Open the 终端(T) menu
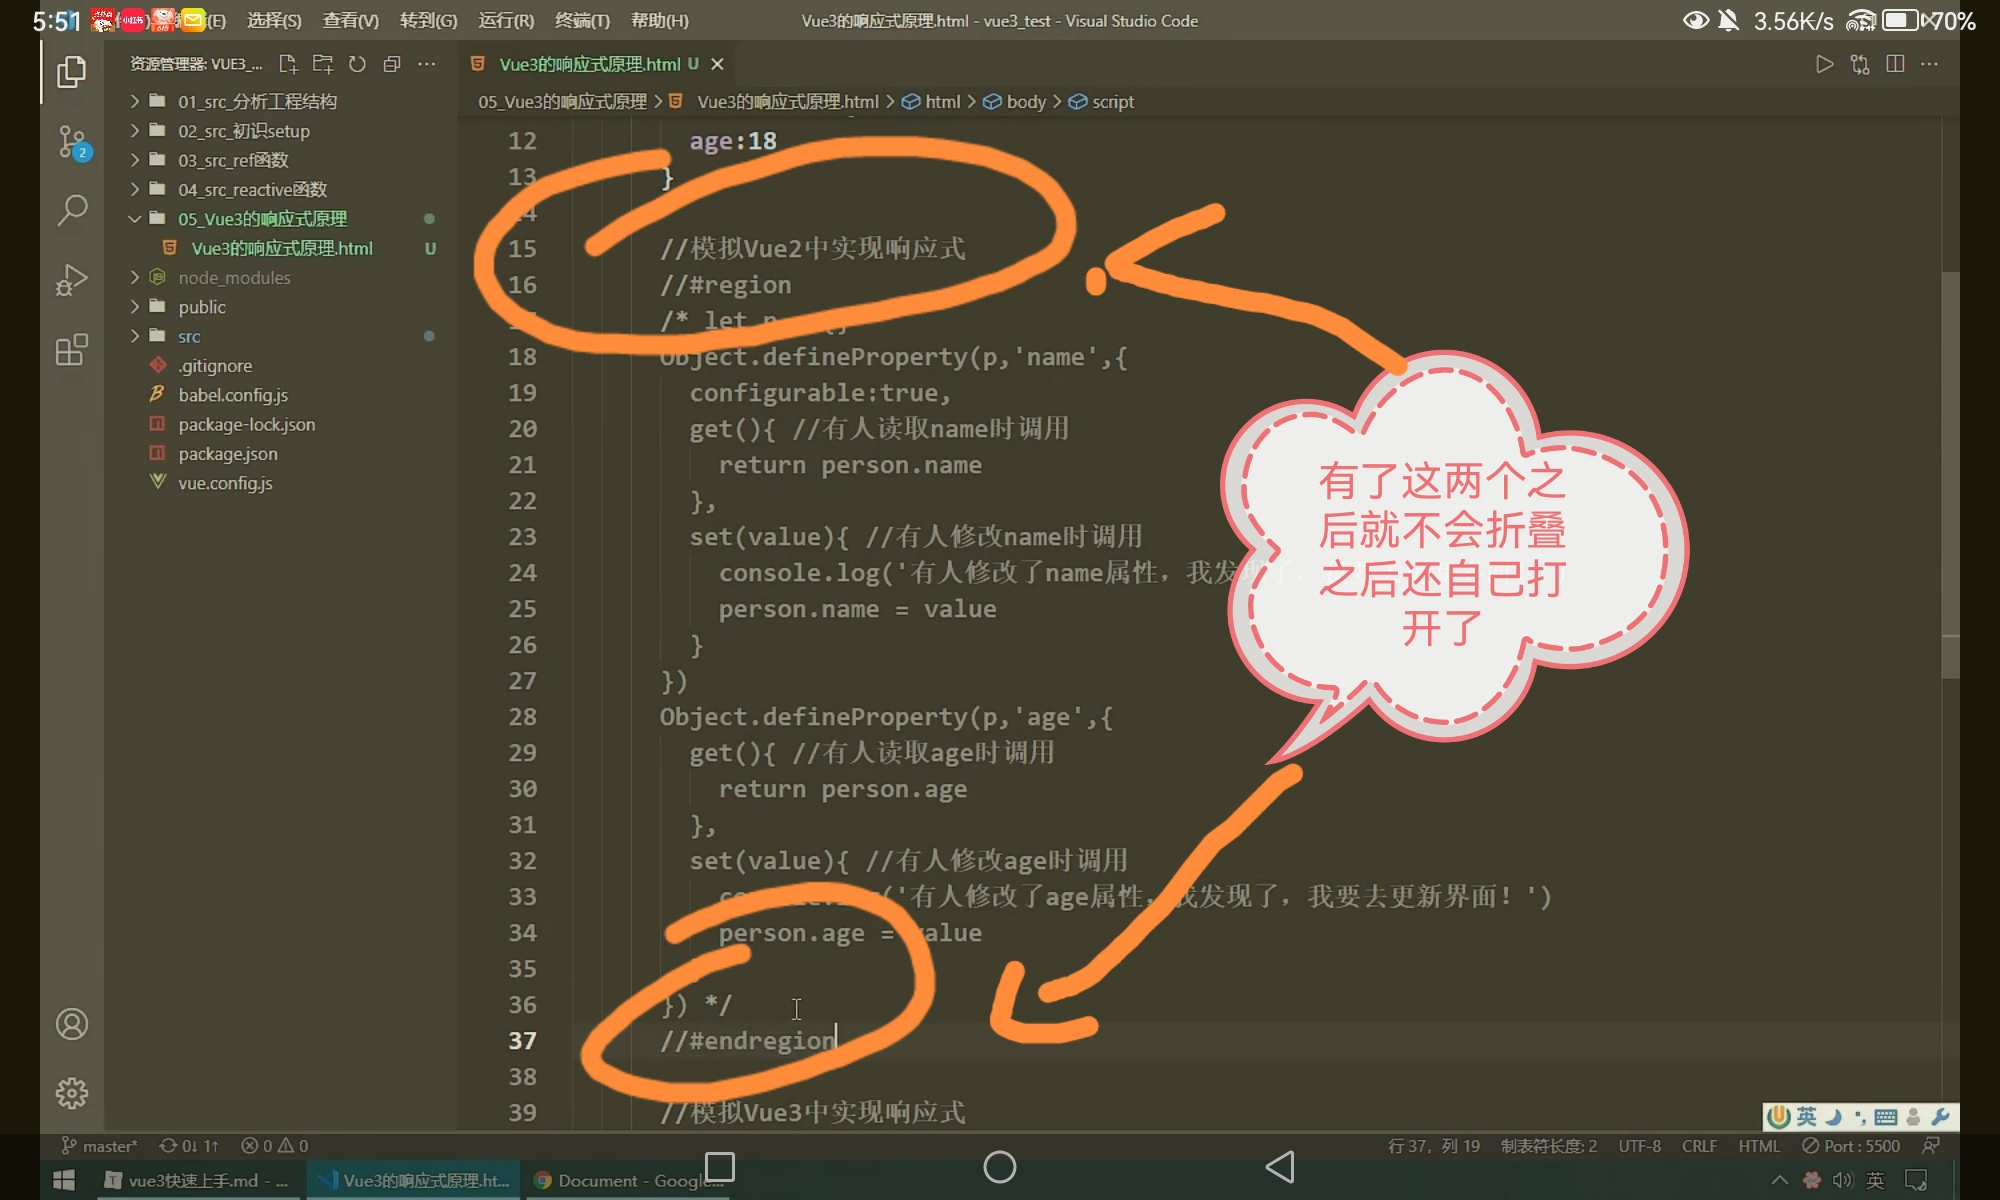 click(581, 20)
